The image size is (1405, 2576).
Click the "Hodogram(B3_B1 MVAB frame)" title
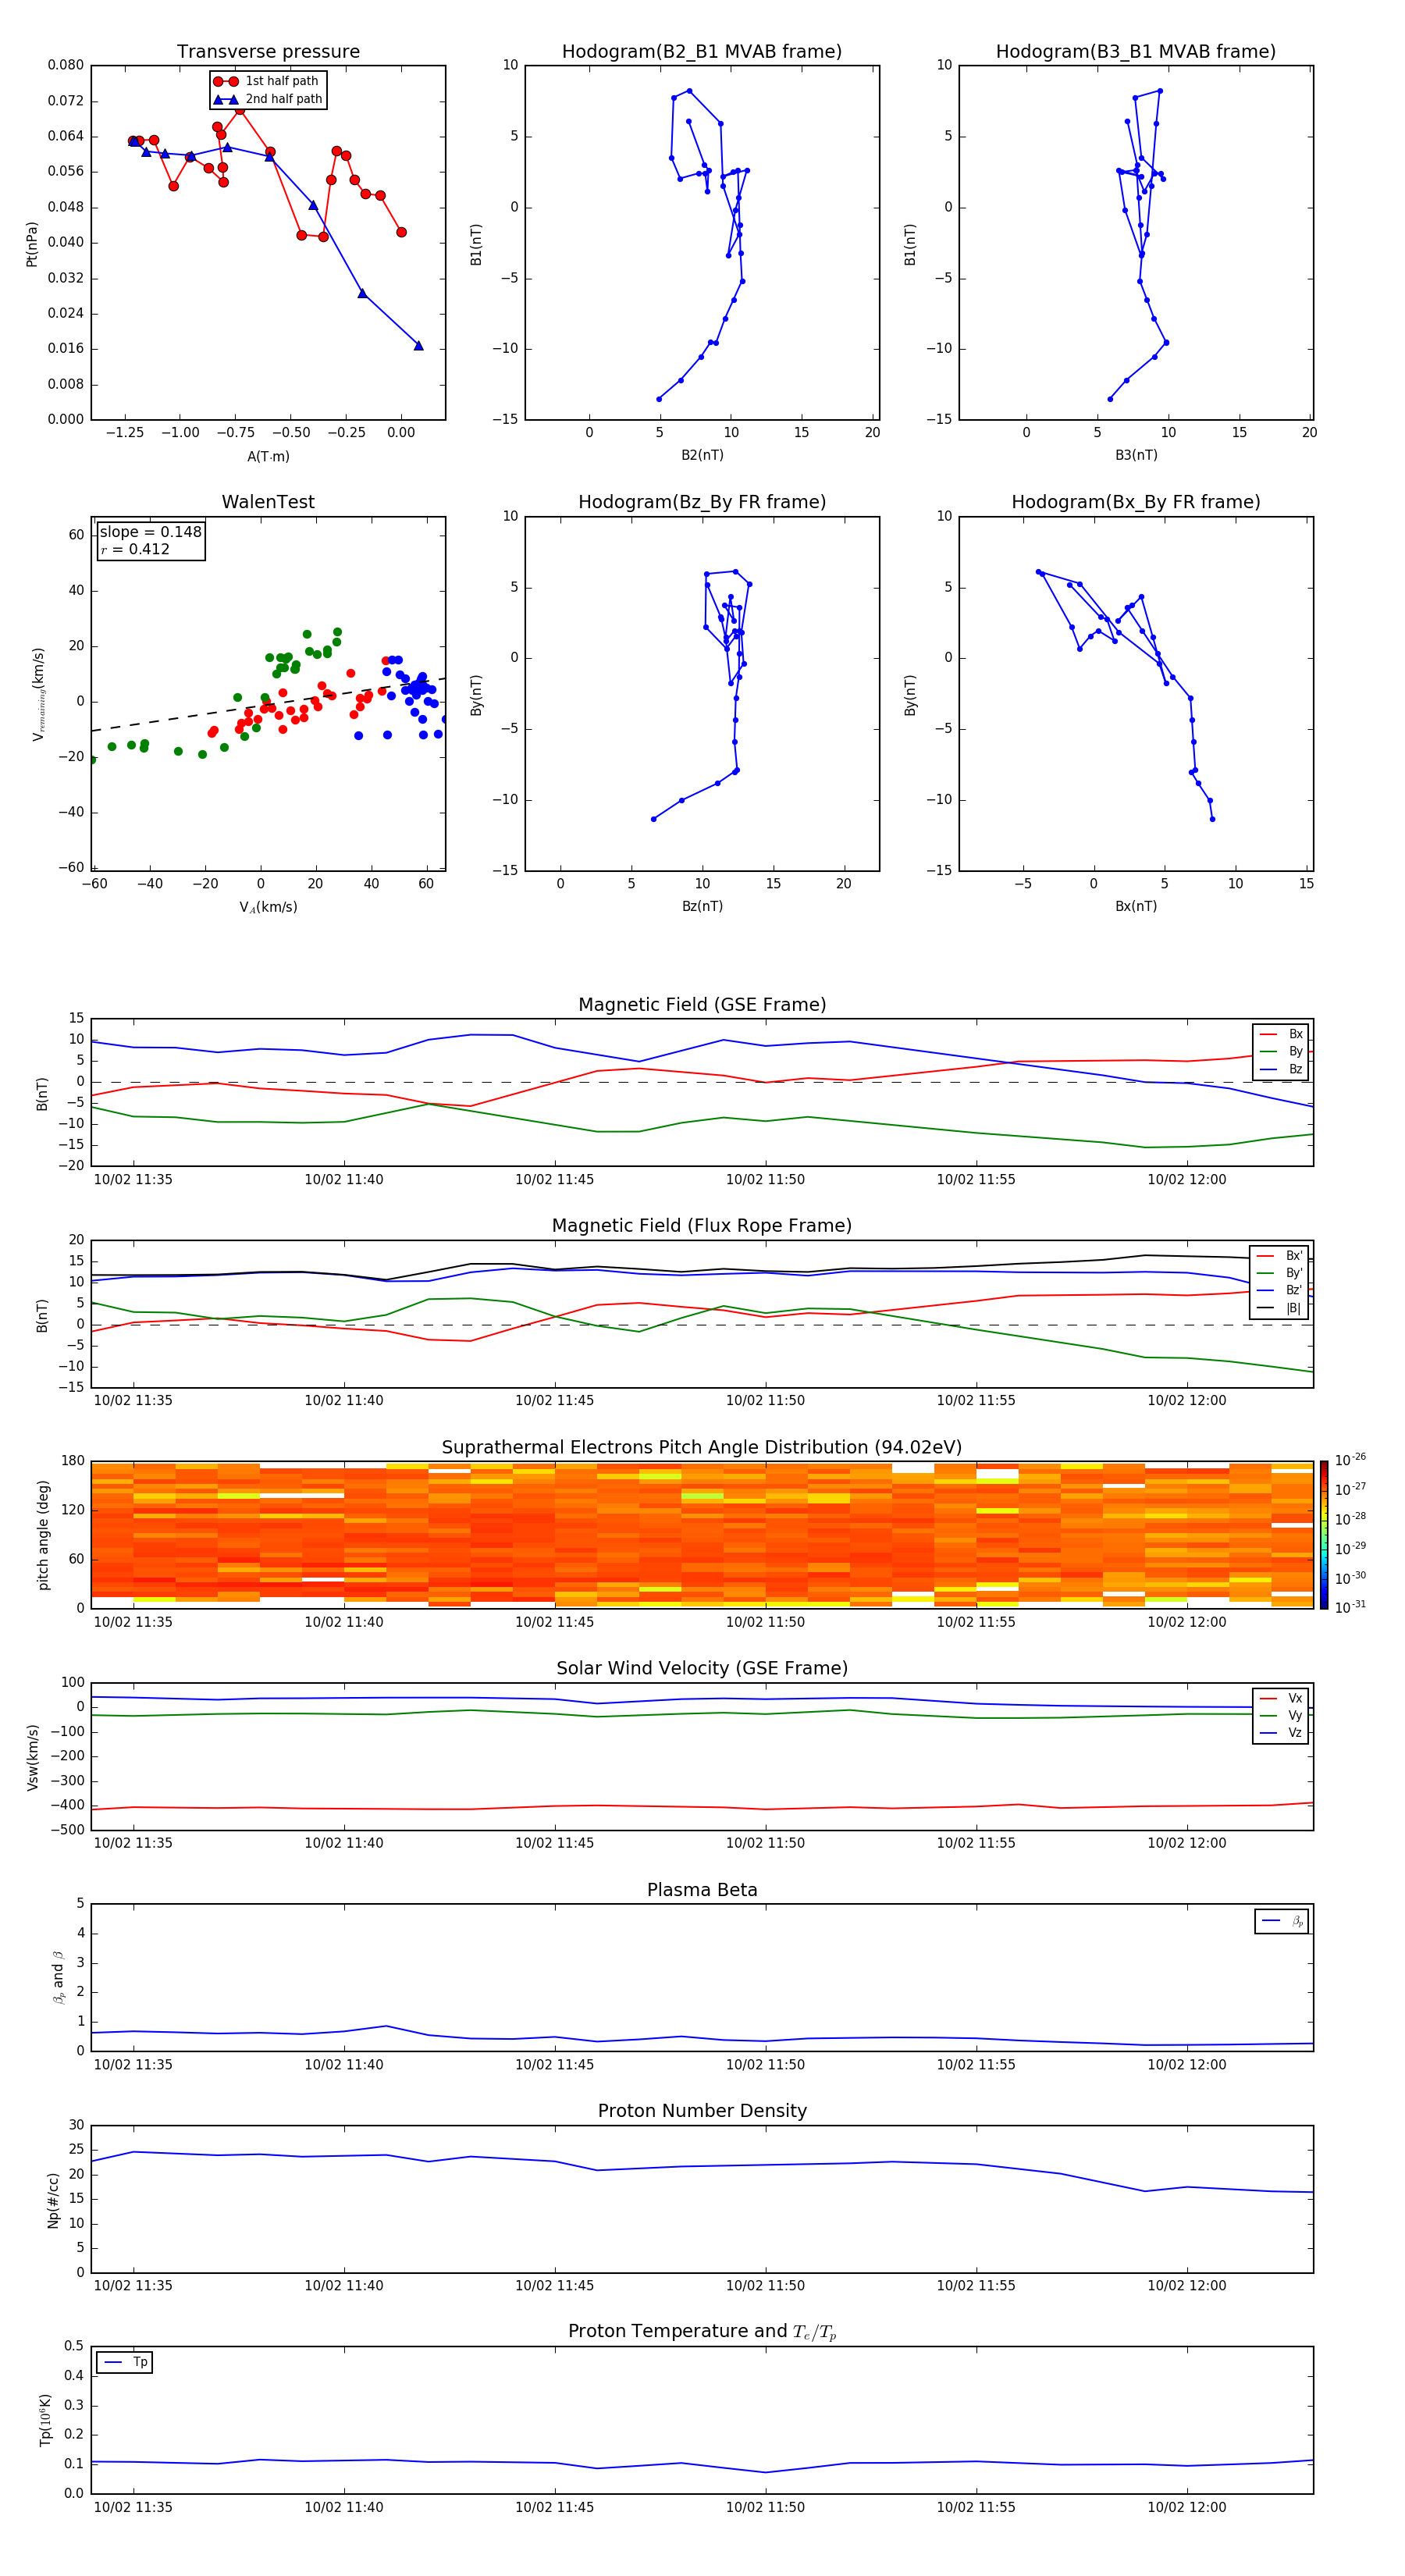tap(1136, 51)
